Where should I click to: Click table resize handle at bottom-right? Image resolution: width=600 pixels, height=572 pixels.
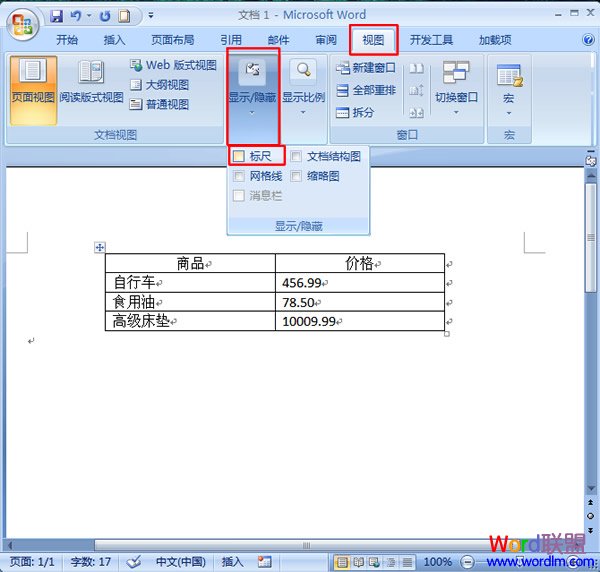(447, 334)
